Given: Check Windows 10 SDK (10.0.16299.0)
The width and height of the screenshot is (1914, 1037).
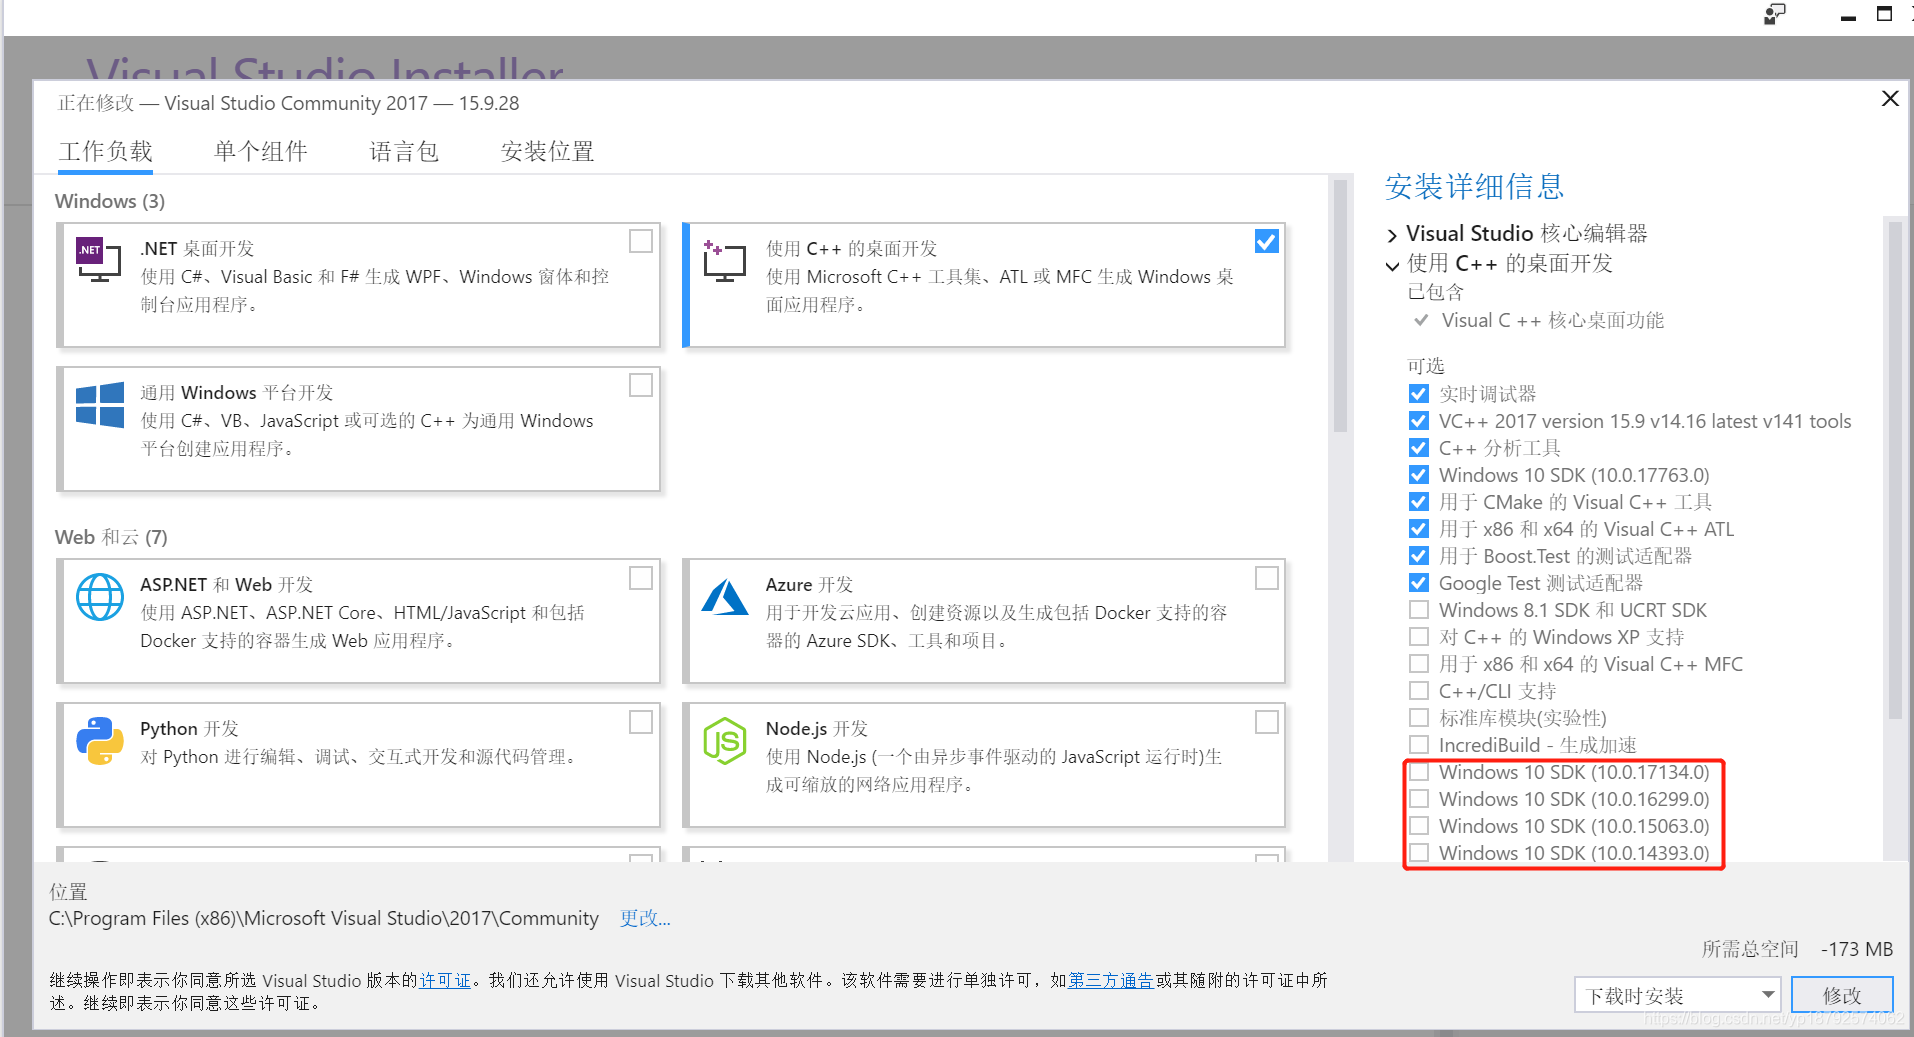Looking at the screenshot, I should tap(1418, 798).
